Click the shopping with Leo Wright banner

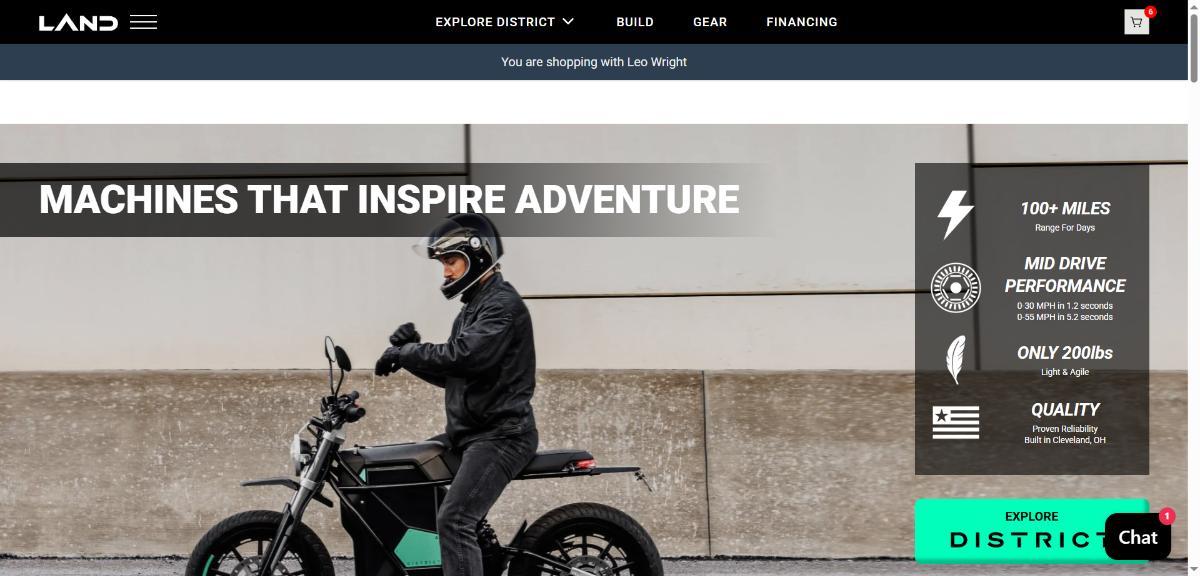[594, 62]
